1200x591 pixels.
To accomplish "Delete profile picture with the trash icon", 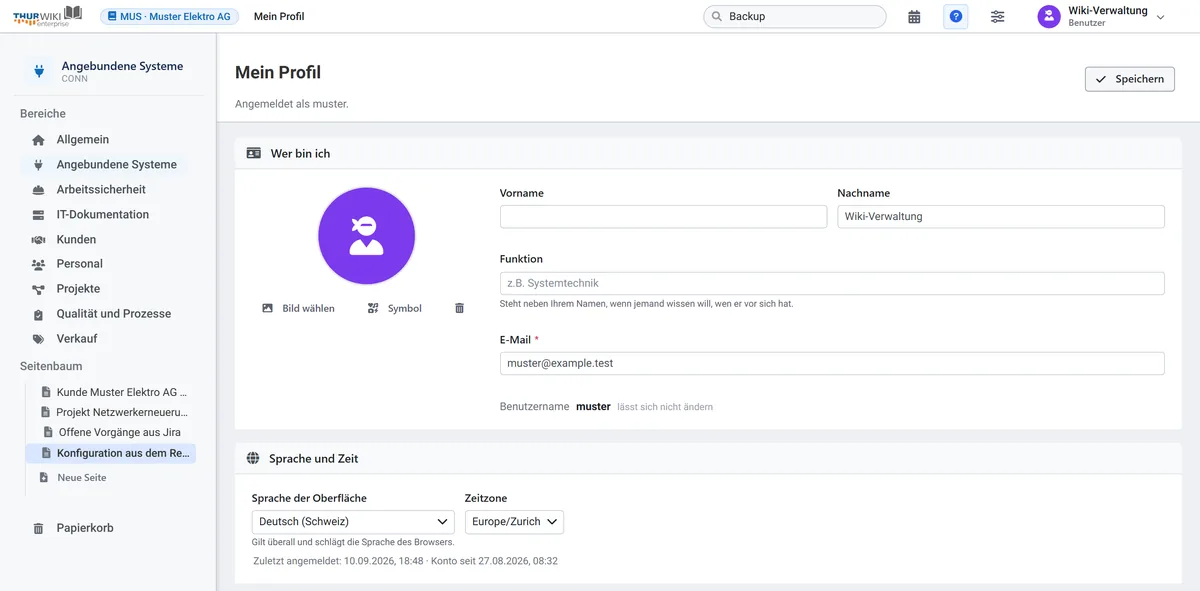I will coord(459,308).
